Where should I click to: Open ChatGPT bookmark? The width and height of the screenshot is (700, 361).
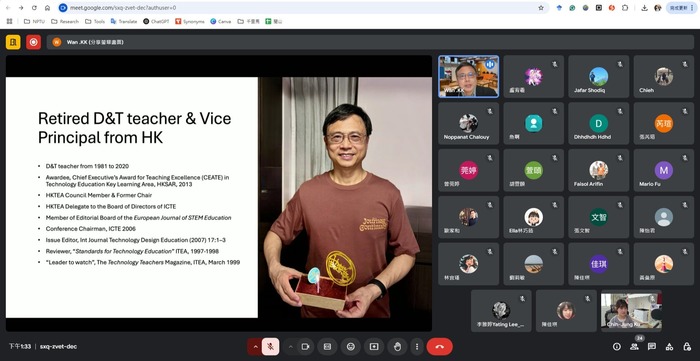coord(156,21)
